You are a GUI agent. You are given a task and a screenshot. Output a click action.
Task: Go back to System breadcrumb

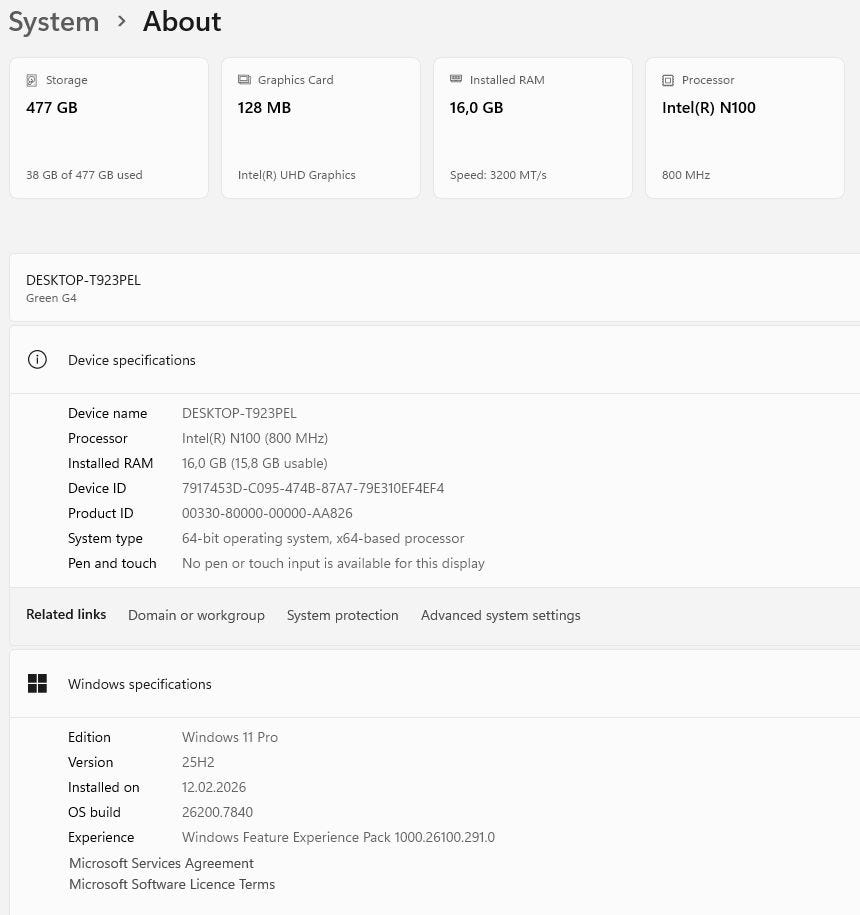tap(54, 22)
